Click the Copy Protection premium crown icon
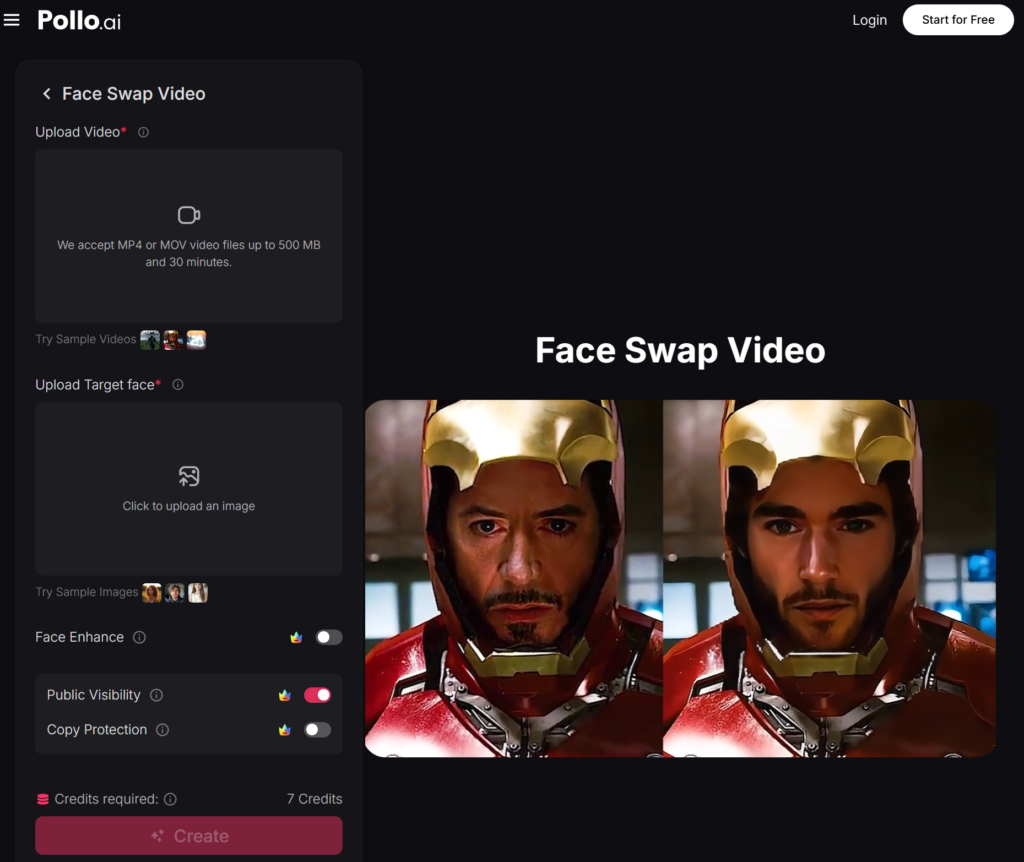The width and height of the screenshot is (1024, 862). [x=285, y=730]
